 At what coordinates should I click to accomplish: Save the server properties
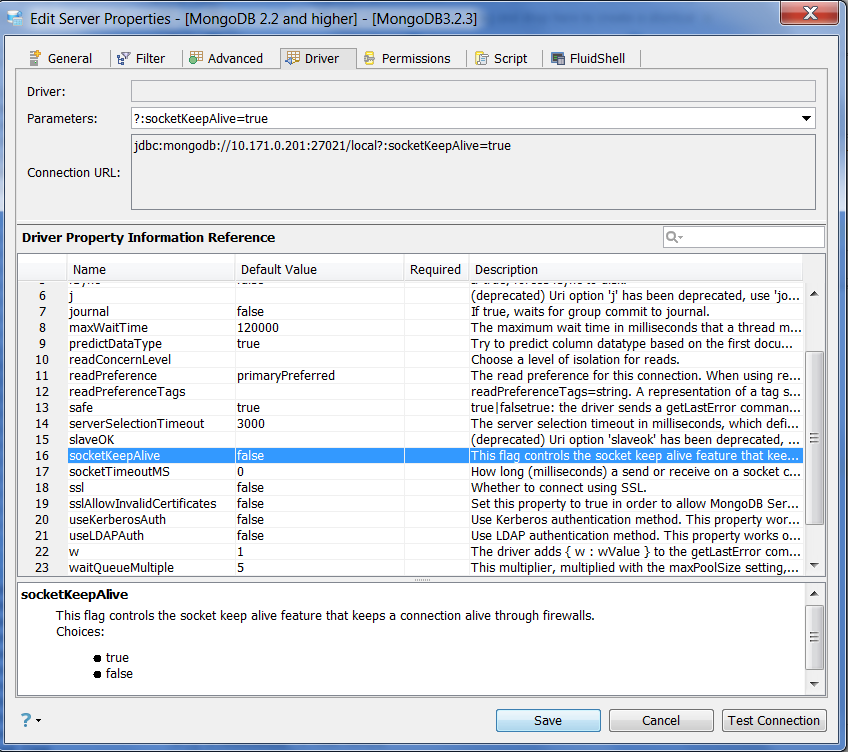548,721
